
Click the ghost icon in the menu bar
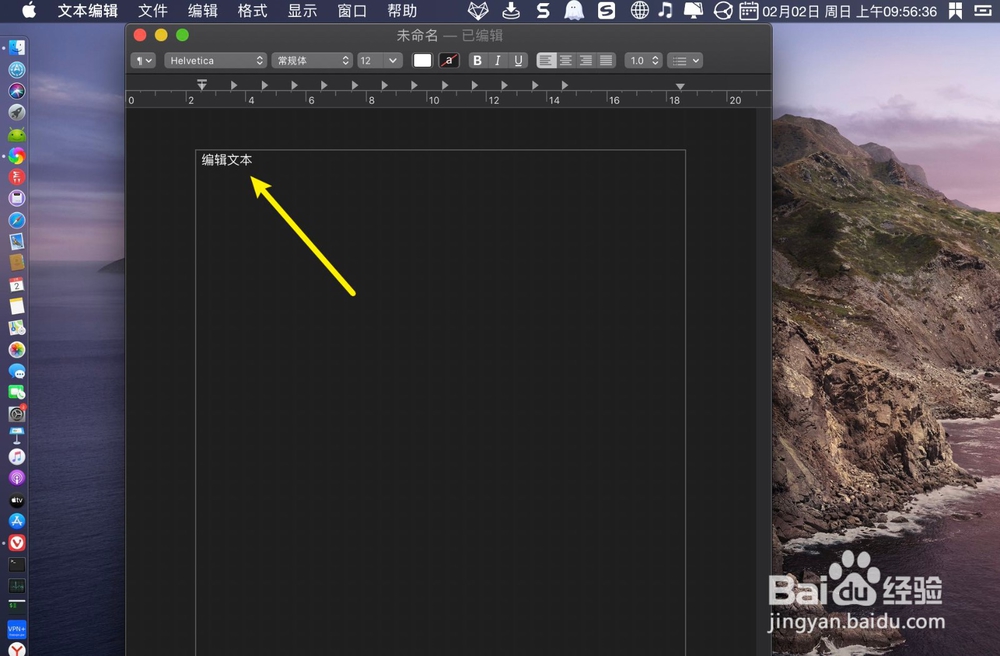click(x=574, y=10)
